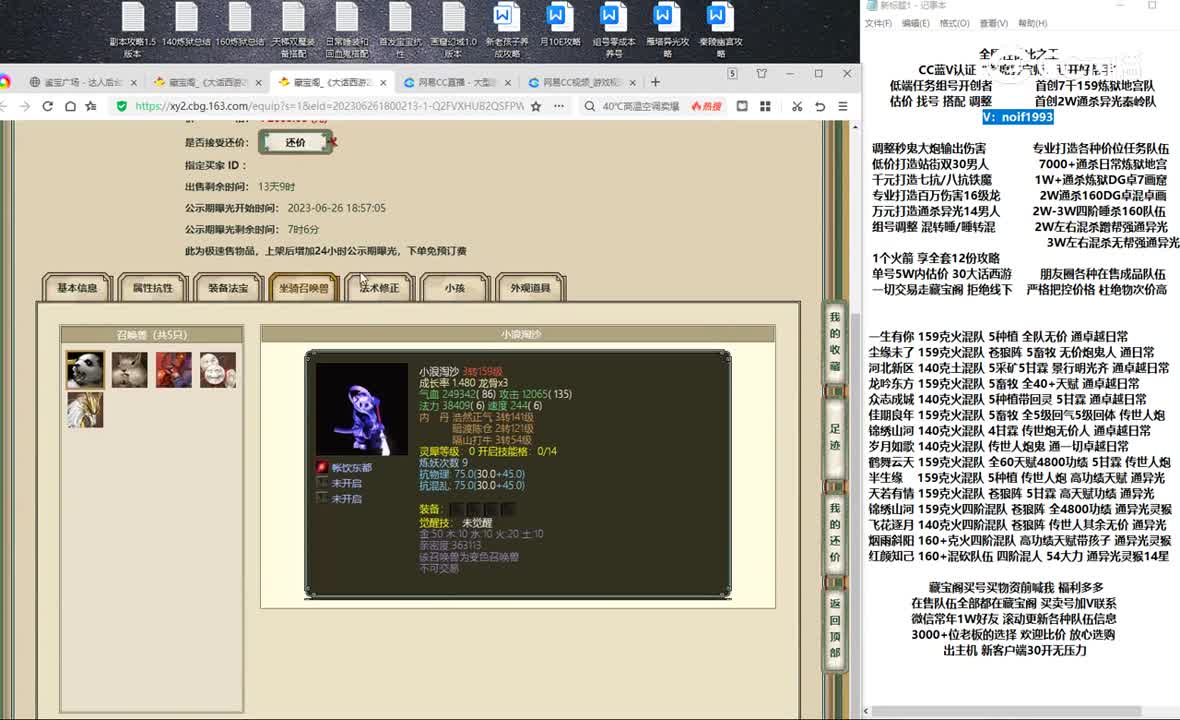Select the grey rabbit summon thumbnail

click(129, 369)
